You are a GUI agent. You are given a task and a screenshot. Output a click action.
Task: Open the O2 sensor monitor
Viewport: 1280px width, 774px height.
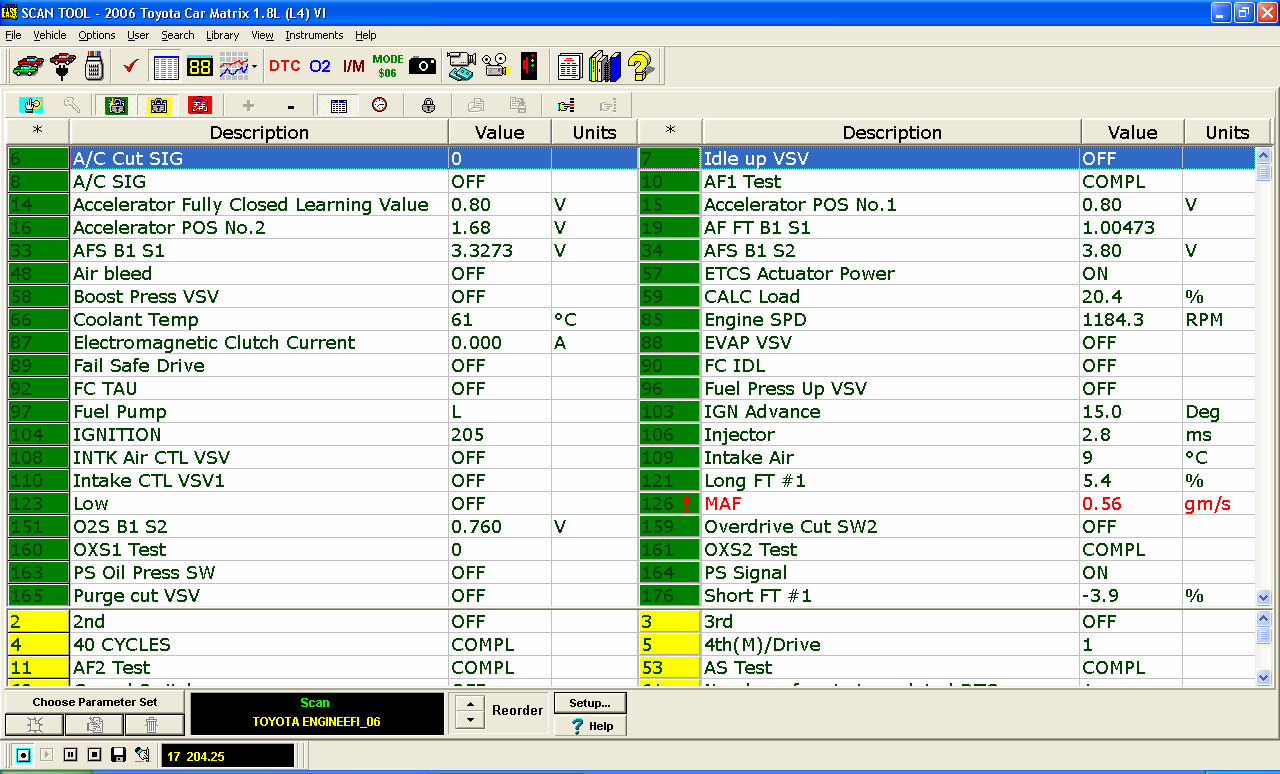coord(320,66)
